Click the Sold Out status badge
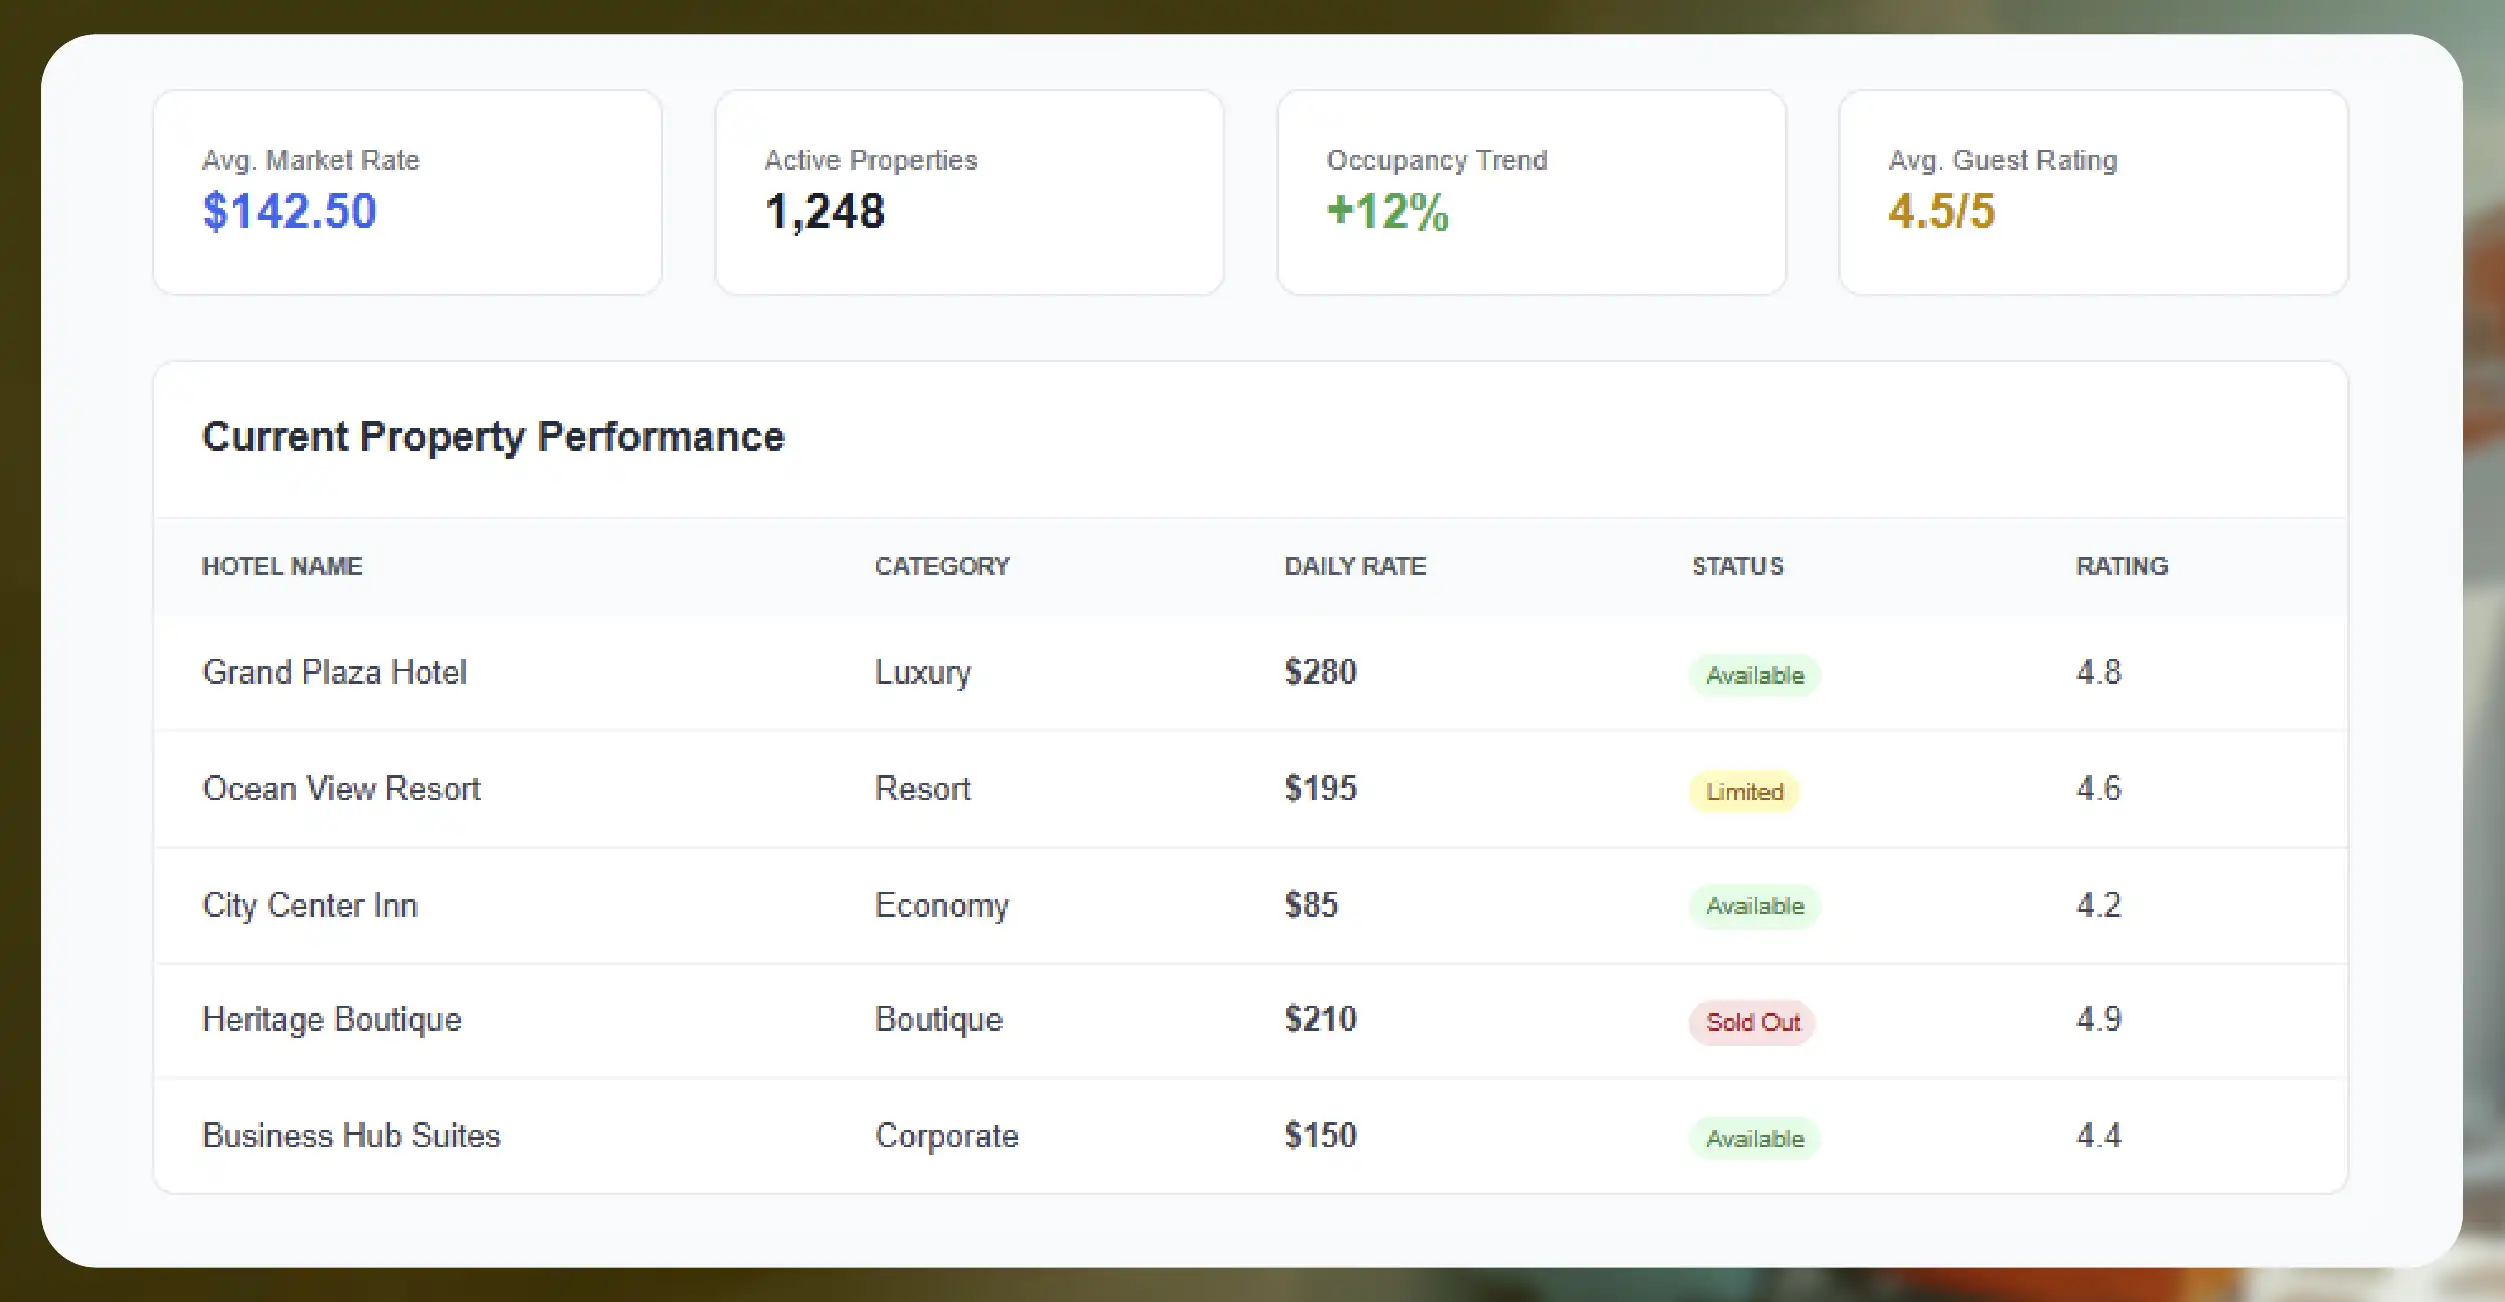2505x1302 pixels. pyautogui.click(x=1752, y=1022)
